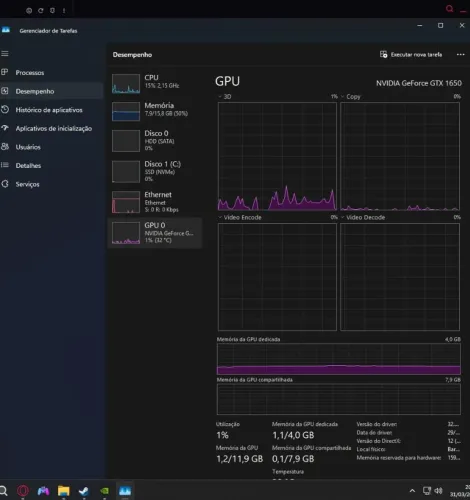Image resolution: width=470 pixels, height=500 pixels.
Task: Click the 1,1/4,0 GB dedicated memory value
Action: pyautogui.click(x=293, y=435)
